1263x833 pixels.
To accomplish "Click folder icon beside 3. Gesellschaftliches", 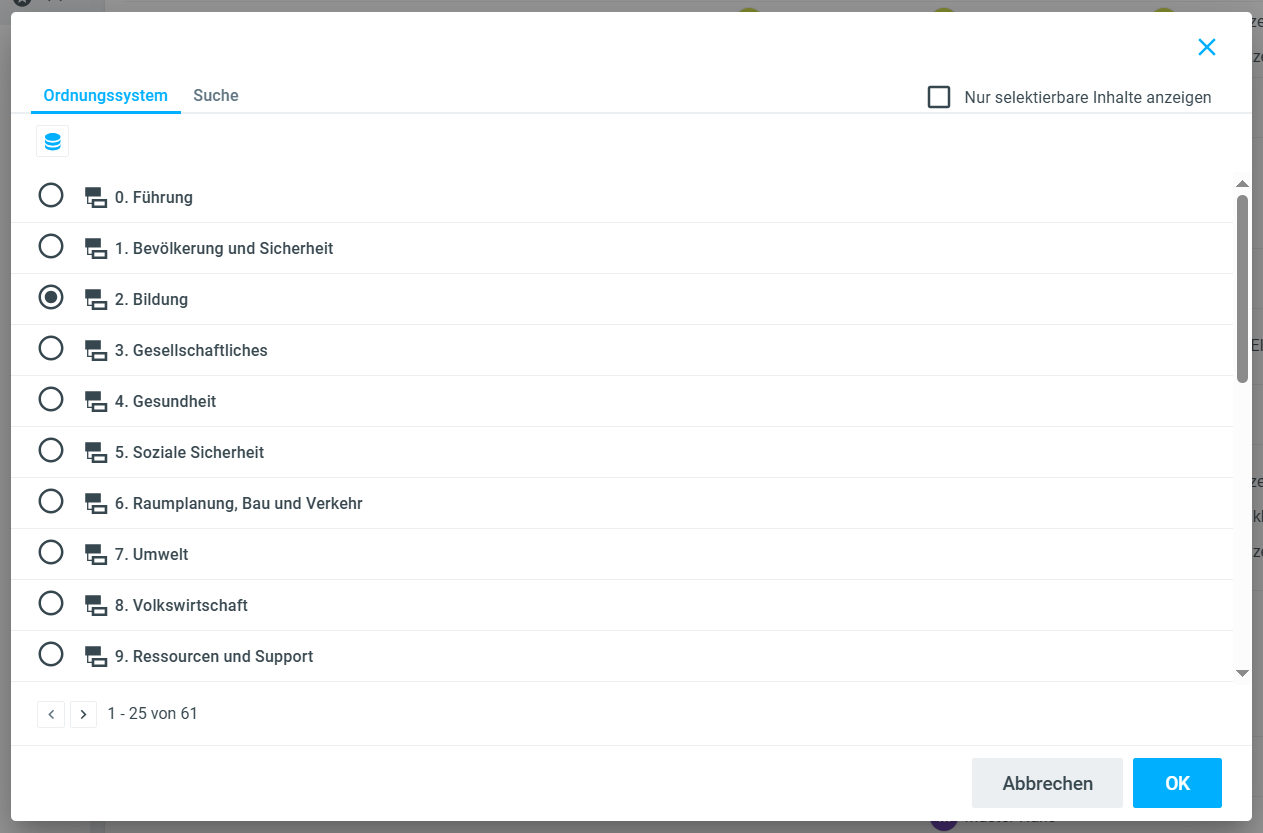I will point(96,350).
